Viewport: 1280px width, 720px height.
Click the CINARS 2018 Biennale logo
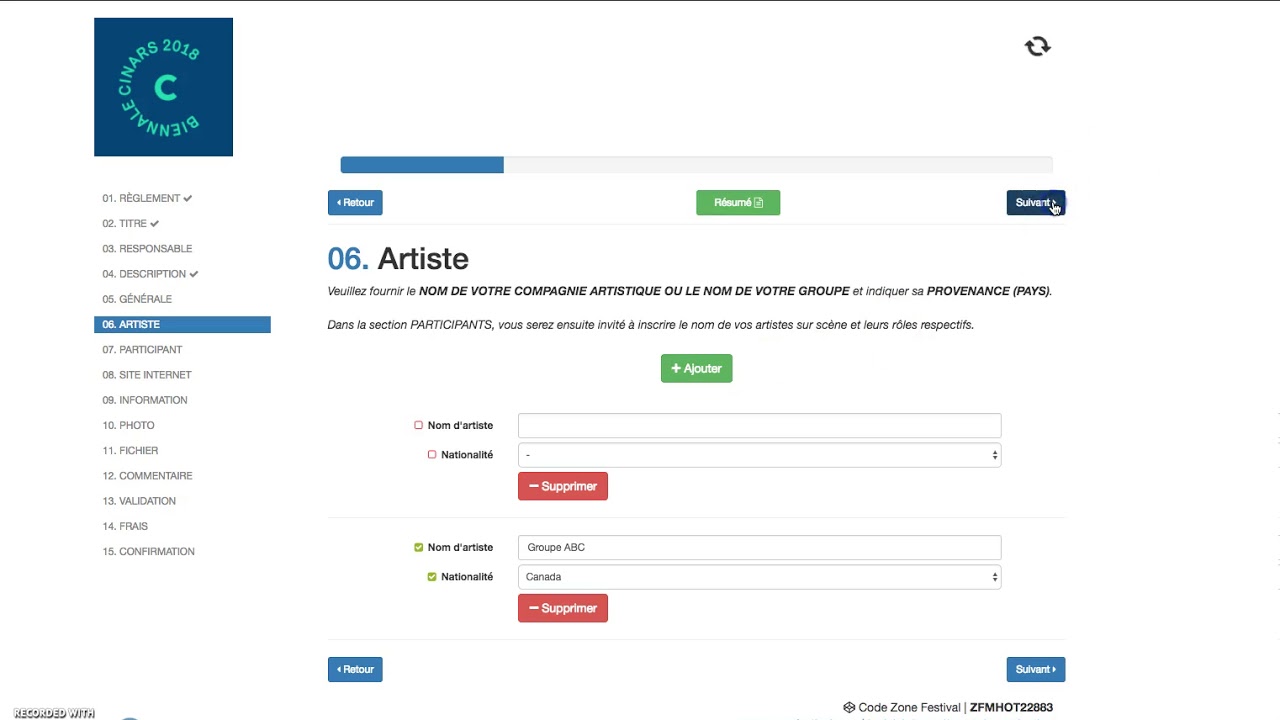tap(163, 87)
